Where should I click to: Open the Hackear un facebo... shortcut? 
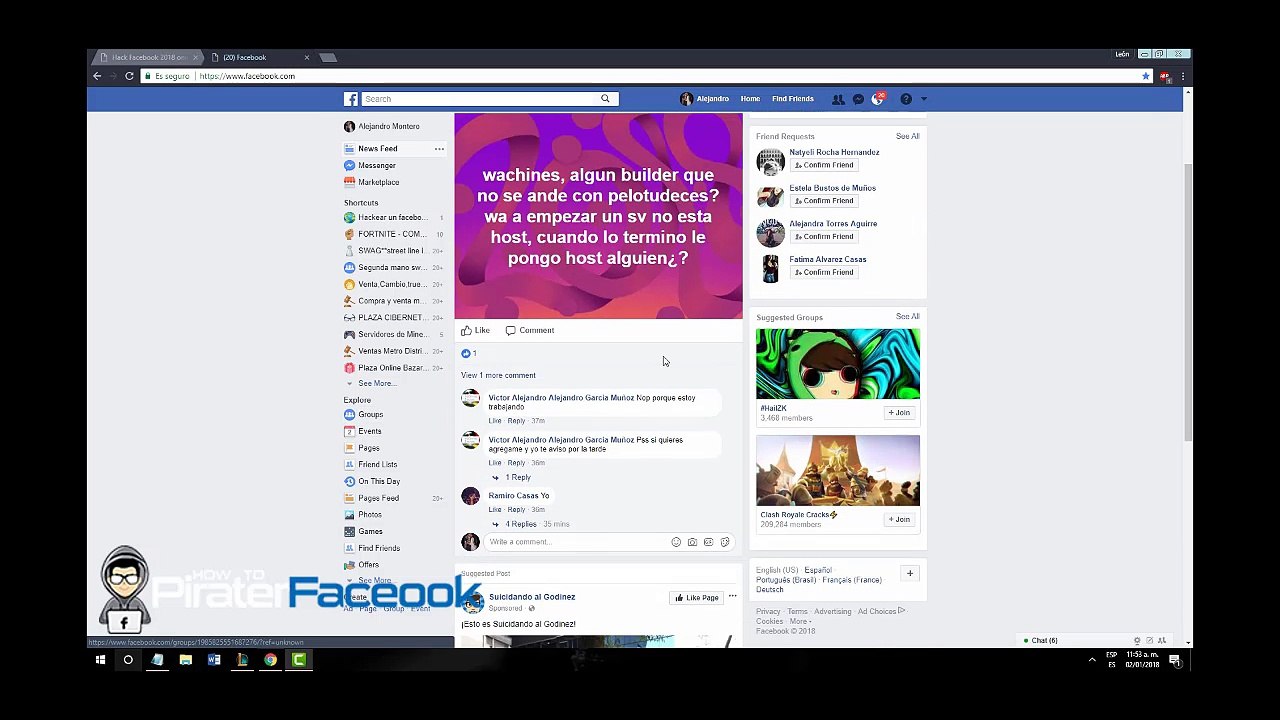(x=392, y=217)
